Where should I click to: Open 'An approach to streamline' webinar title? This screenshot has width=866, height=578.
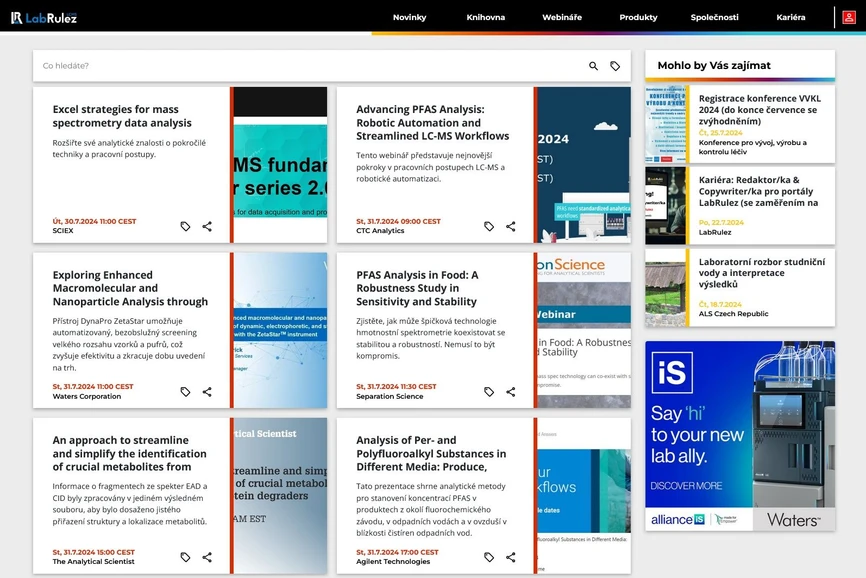pyautogui.click(x=129, y=453)
